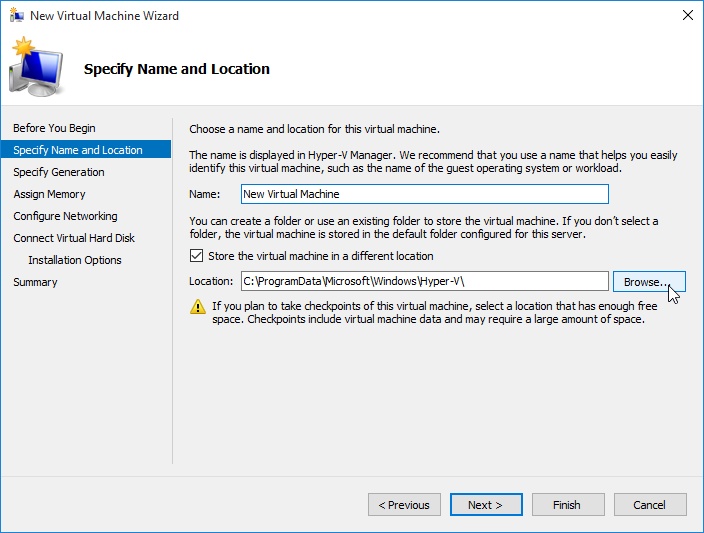Proceed with the Next button
The image size is (704, 533).
[x=486, y=505]
